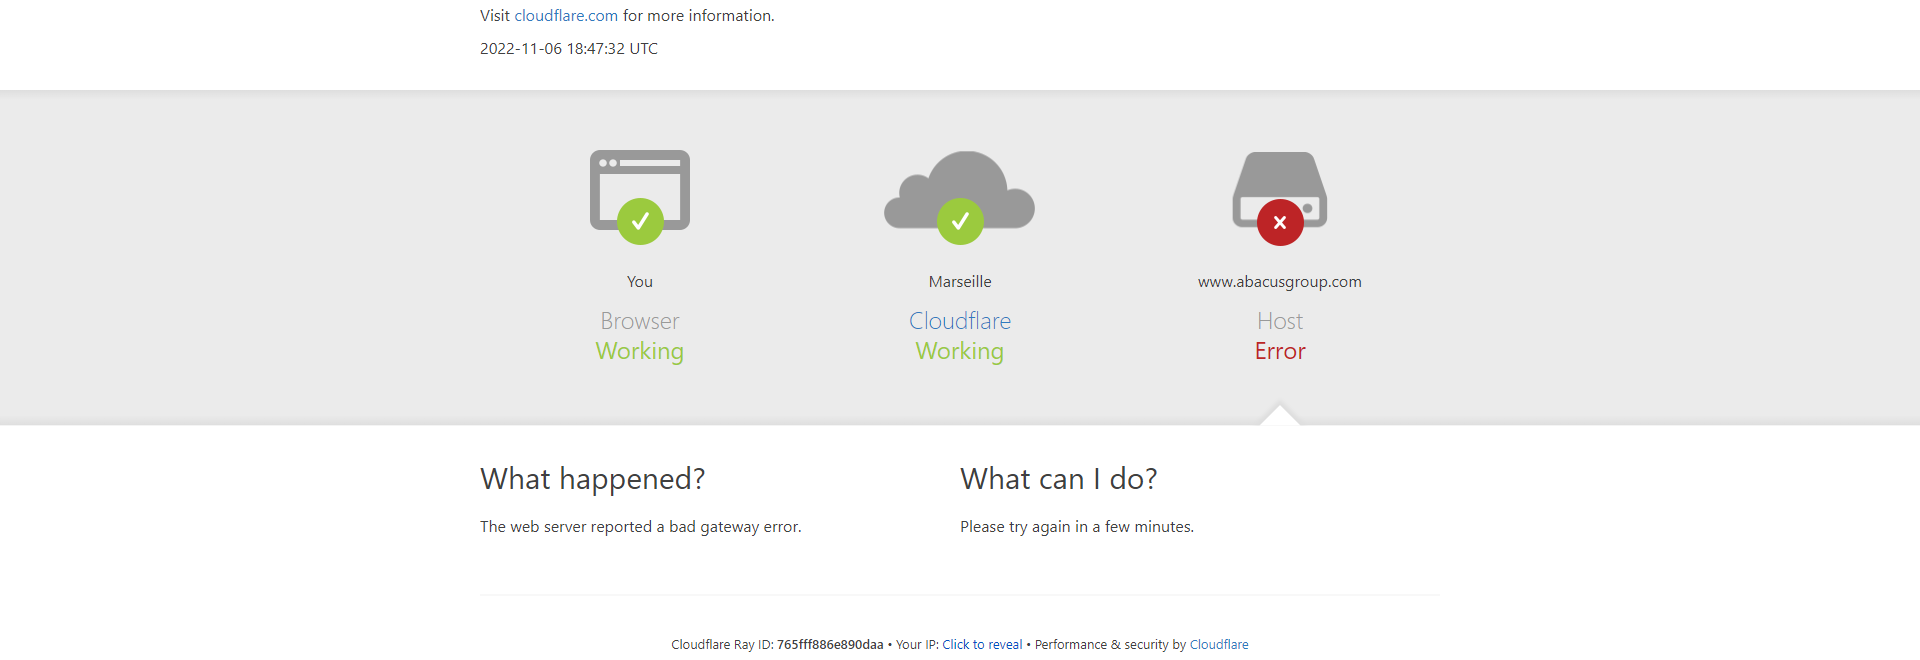
Task: Click the What happened? heading
Action: click(x=593, y=479)
